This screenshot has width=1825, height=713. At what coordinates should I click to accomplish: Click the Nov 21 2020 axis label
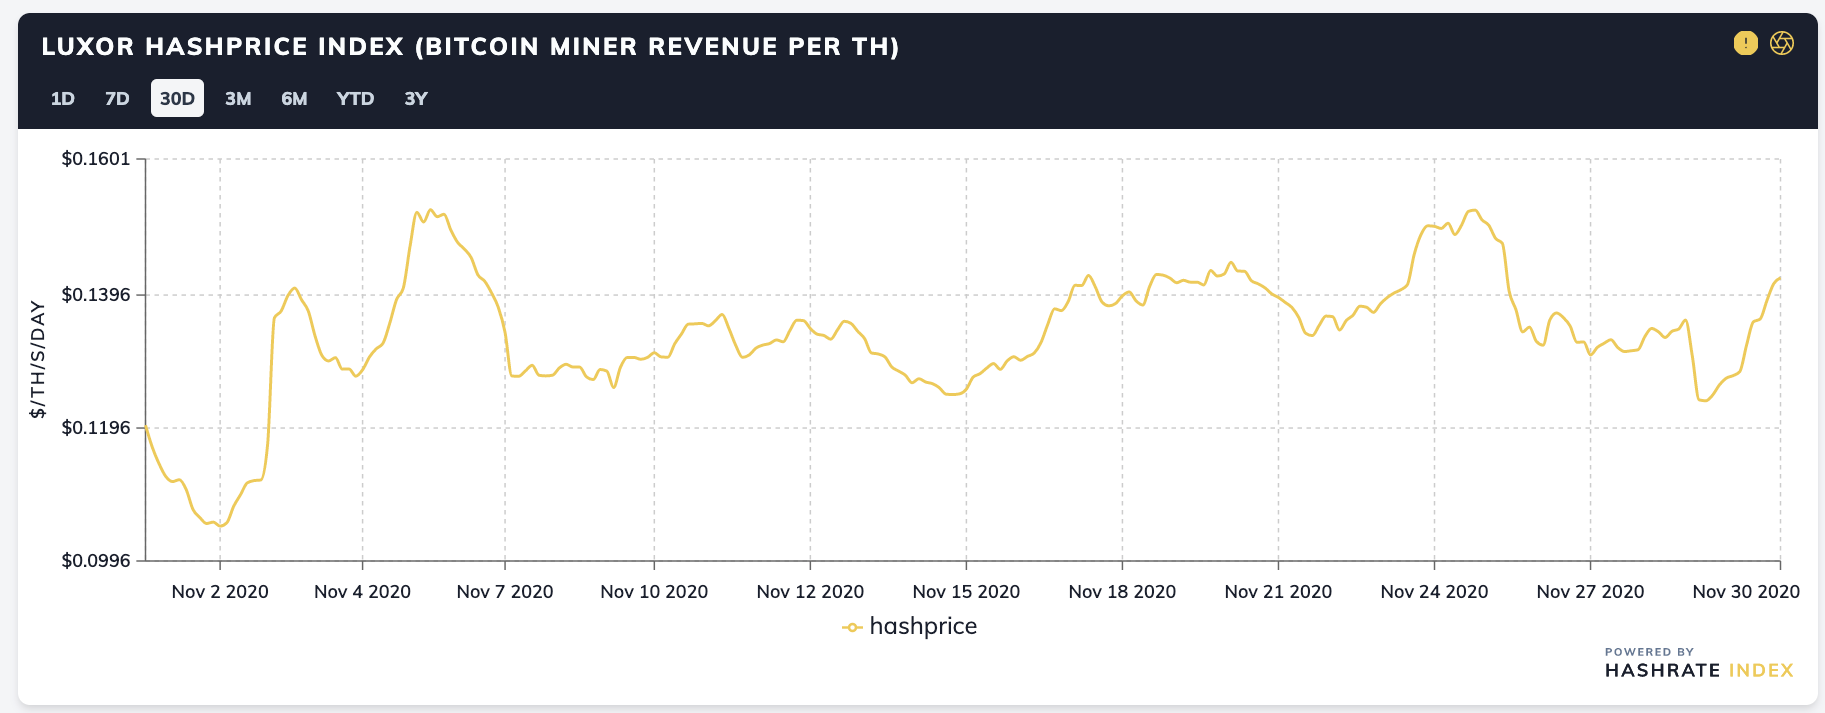coord(1278,592)
